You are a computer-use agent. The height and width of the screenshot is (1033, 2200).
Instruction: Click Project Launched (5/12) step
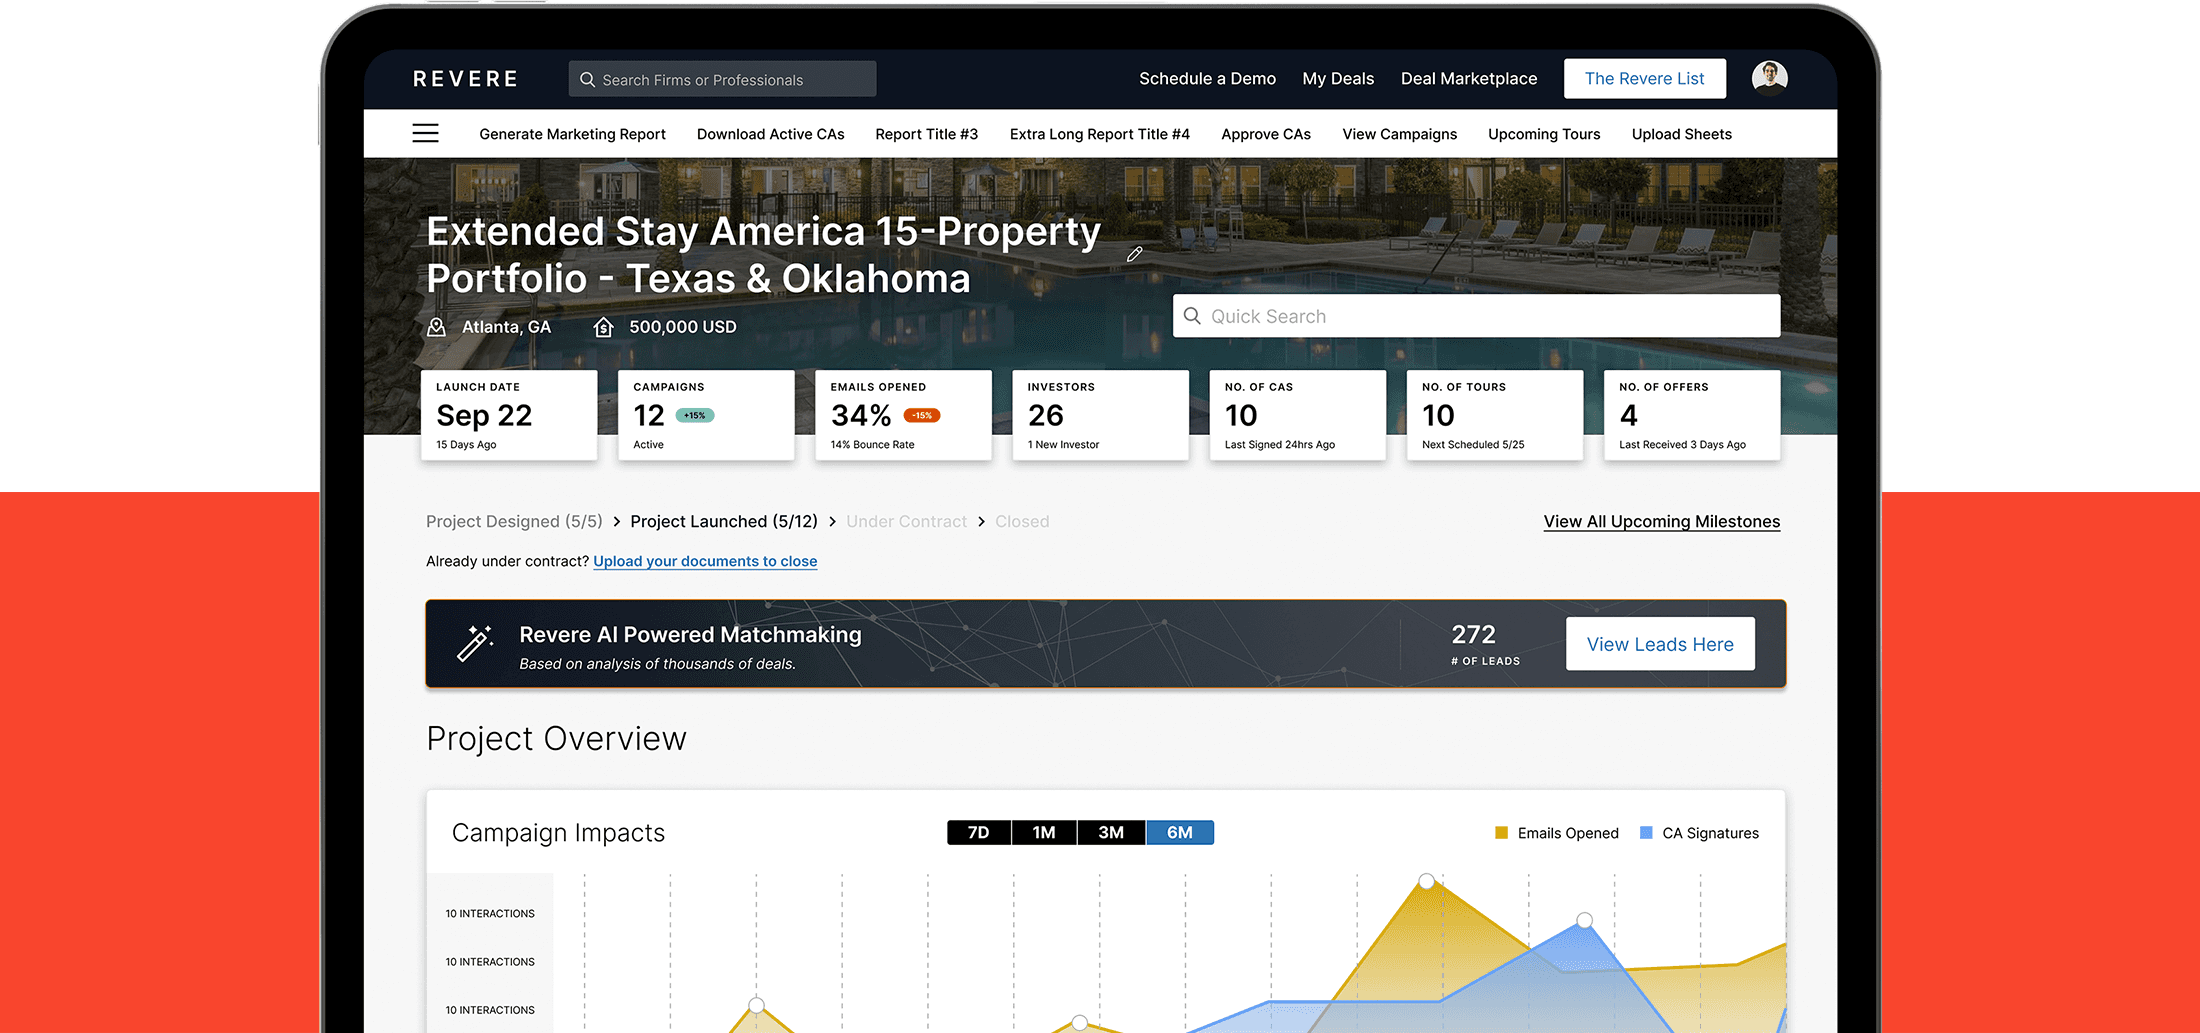pos(724,521)
